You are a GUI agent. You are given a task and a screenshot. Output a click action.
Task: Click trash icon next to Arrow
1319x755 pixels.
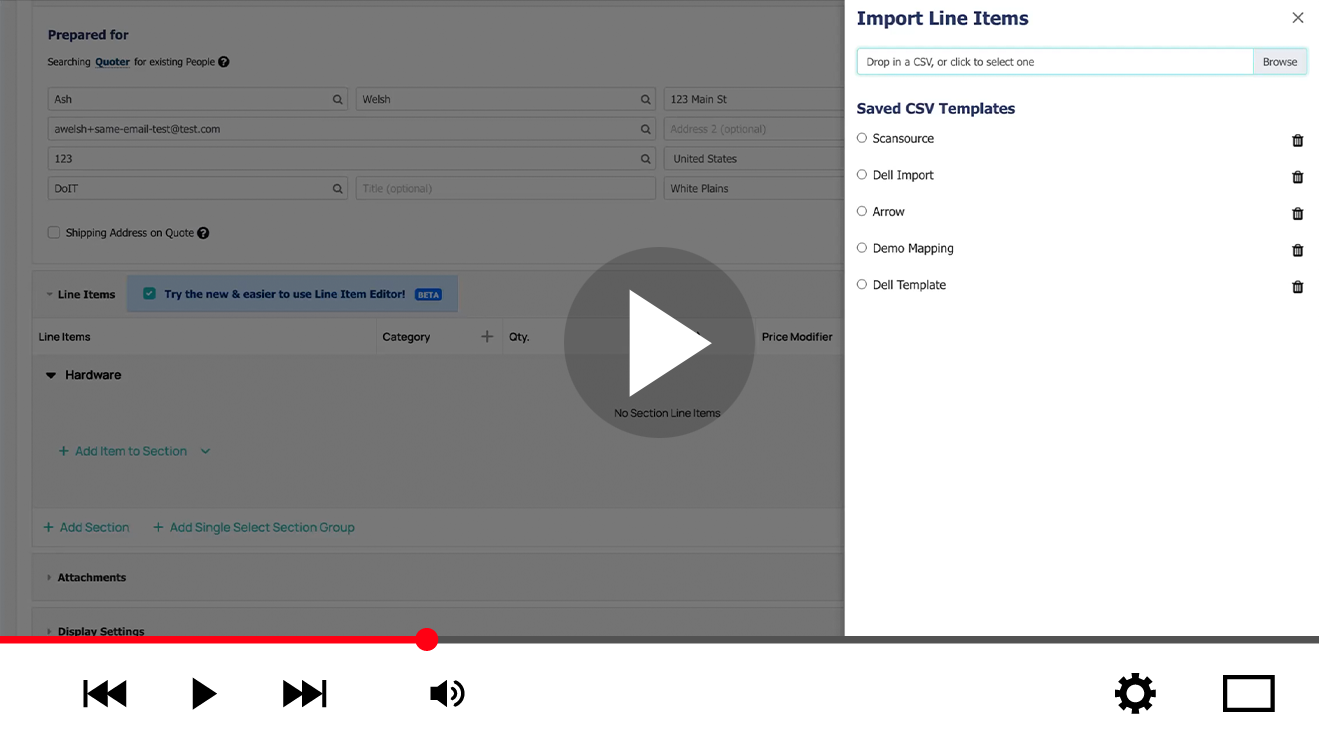click(x=1297, y=214)
